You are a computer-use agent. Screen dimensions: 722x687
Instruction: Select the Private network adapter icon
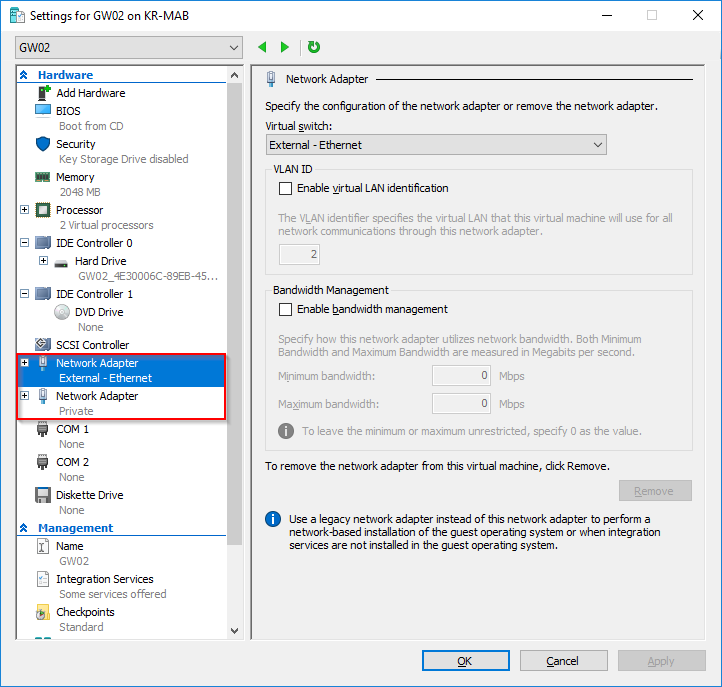43,396
